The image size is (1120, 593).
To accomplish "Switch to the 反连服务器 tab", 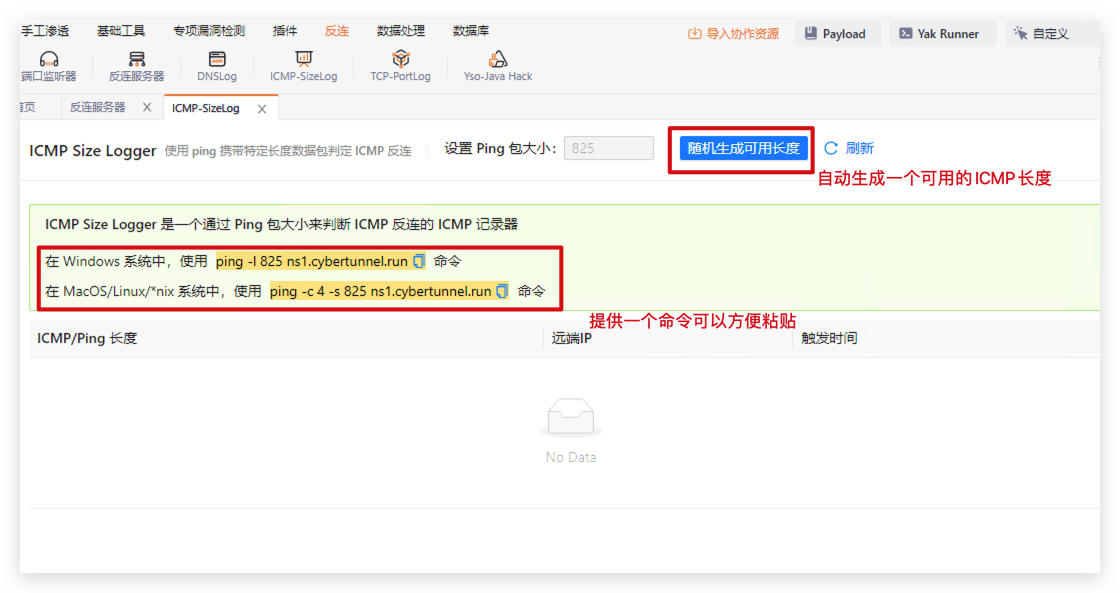I will [x=97, y=107].
